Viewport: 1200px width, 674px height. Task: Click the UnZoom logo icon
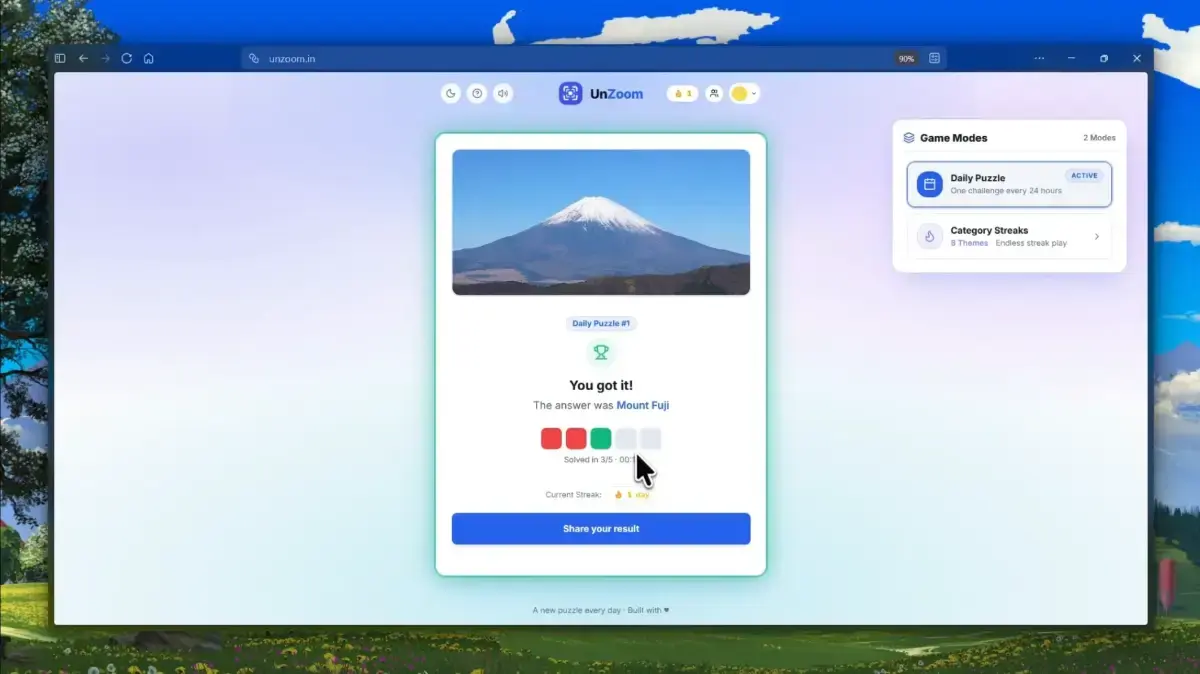pyautogui.click(x=570, y=94)
